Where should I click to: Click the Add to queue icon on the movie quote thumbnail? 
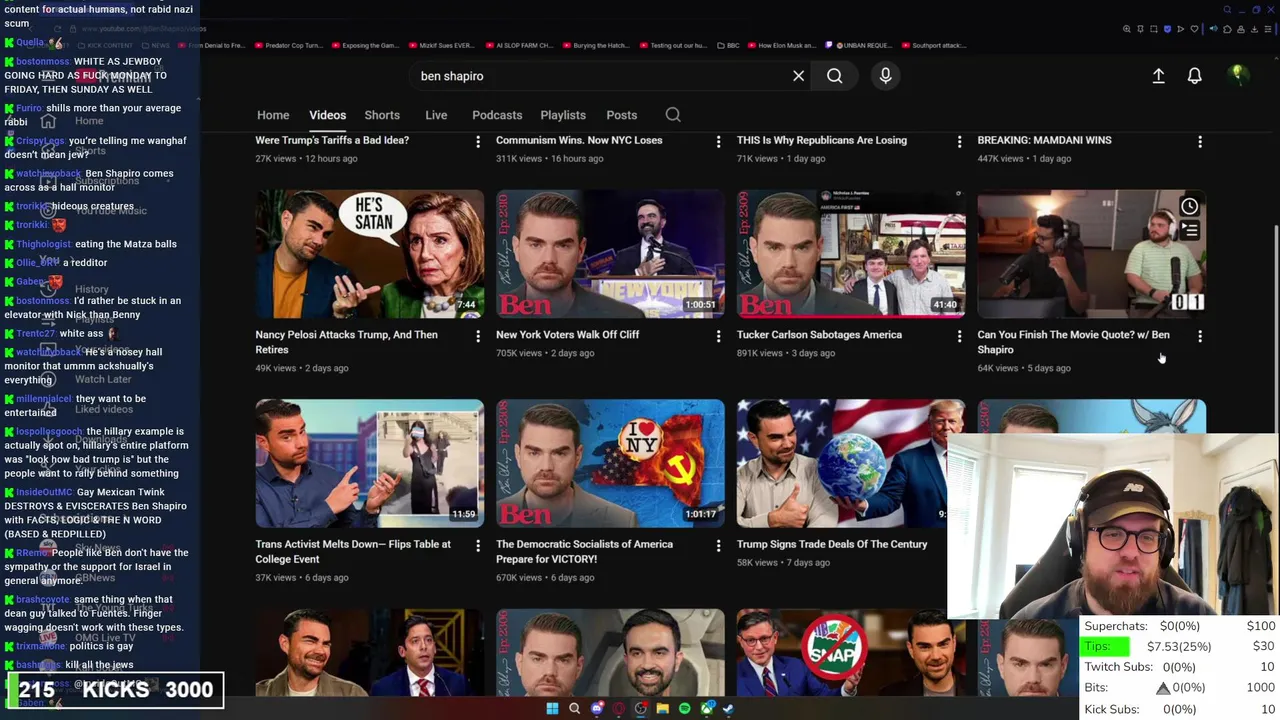(x=1189, y=230)
